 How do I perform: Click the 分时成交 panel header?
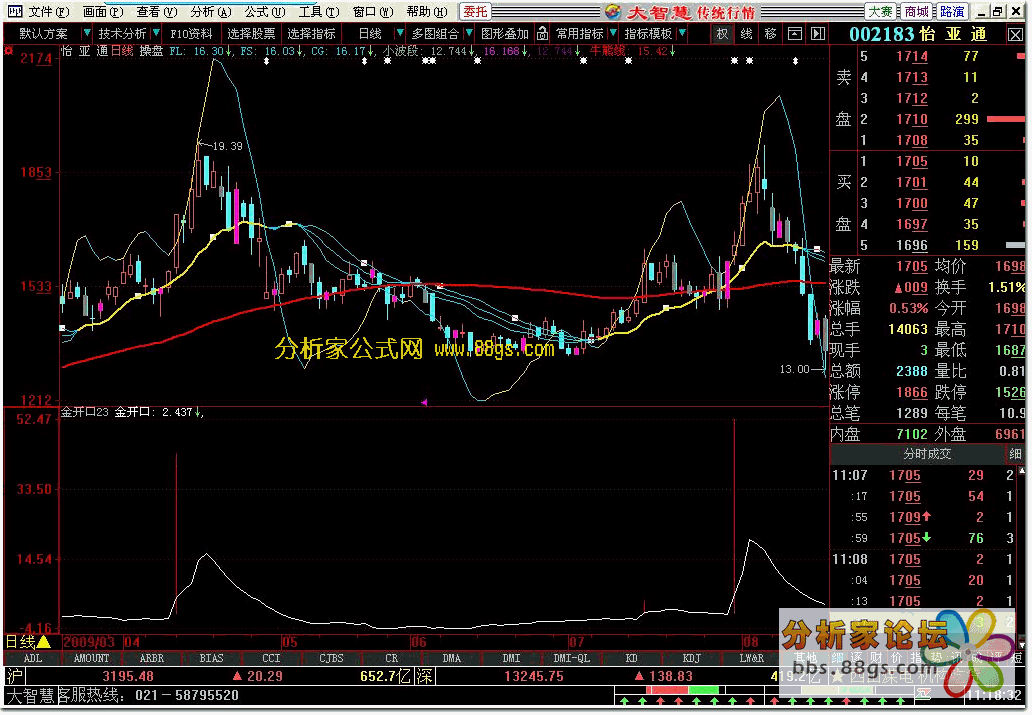pos(927,454)
